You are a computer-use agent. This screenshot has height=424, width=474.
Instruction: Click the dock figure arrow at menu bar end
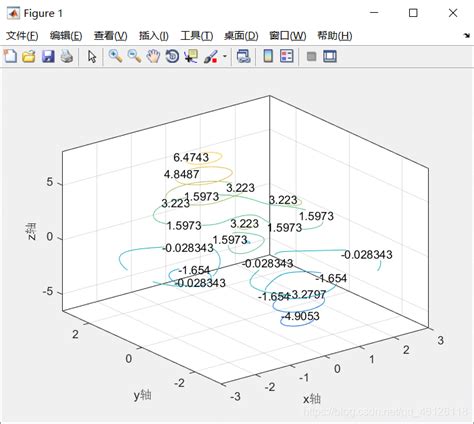(467, 35)
